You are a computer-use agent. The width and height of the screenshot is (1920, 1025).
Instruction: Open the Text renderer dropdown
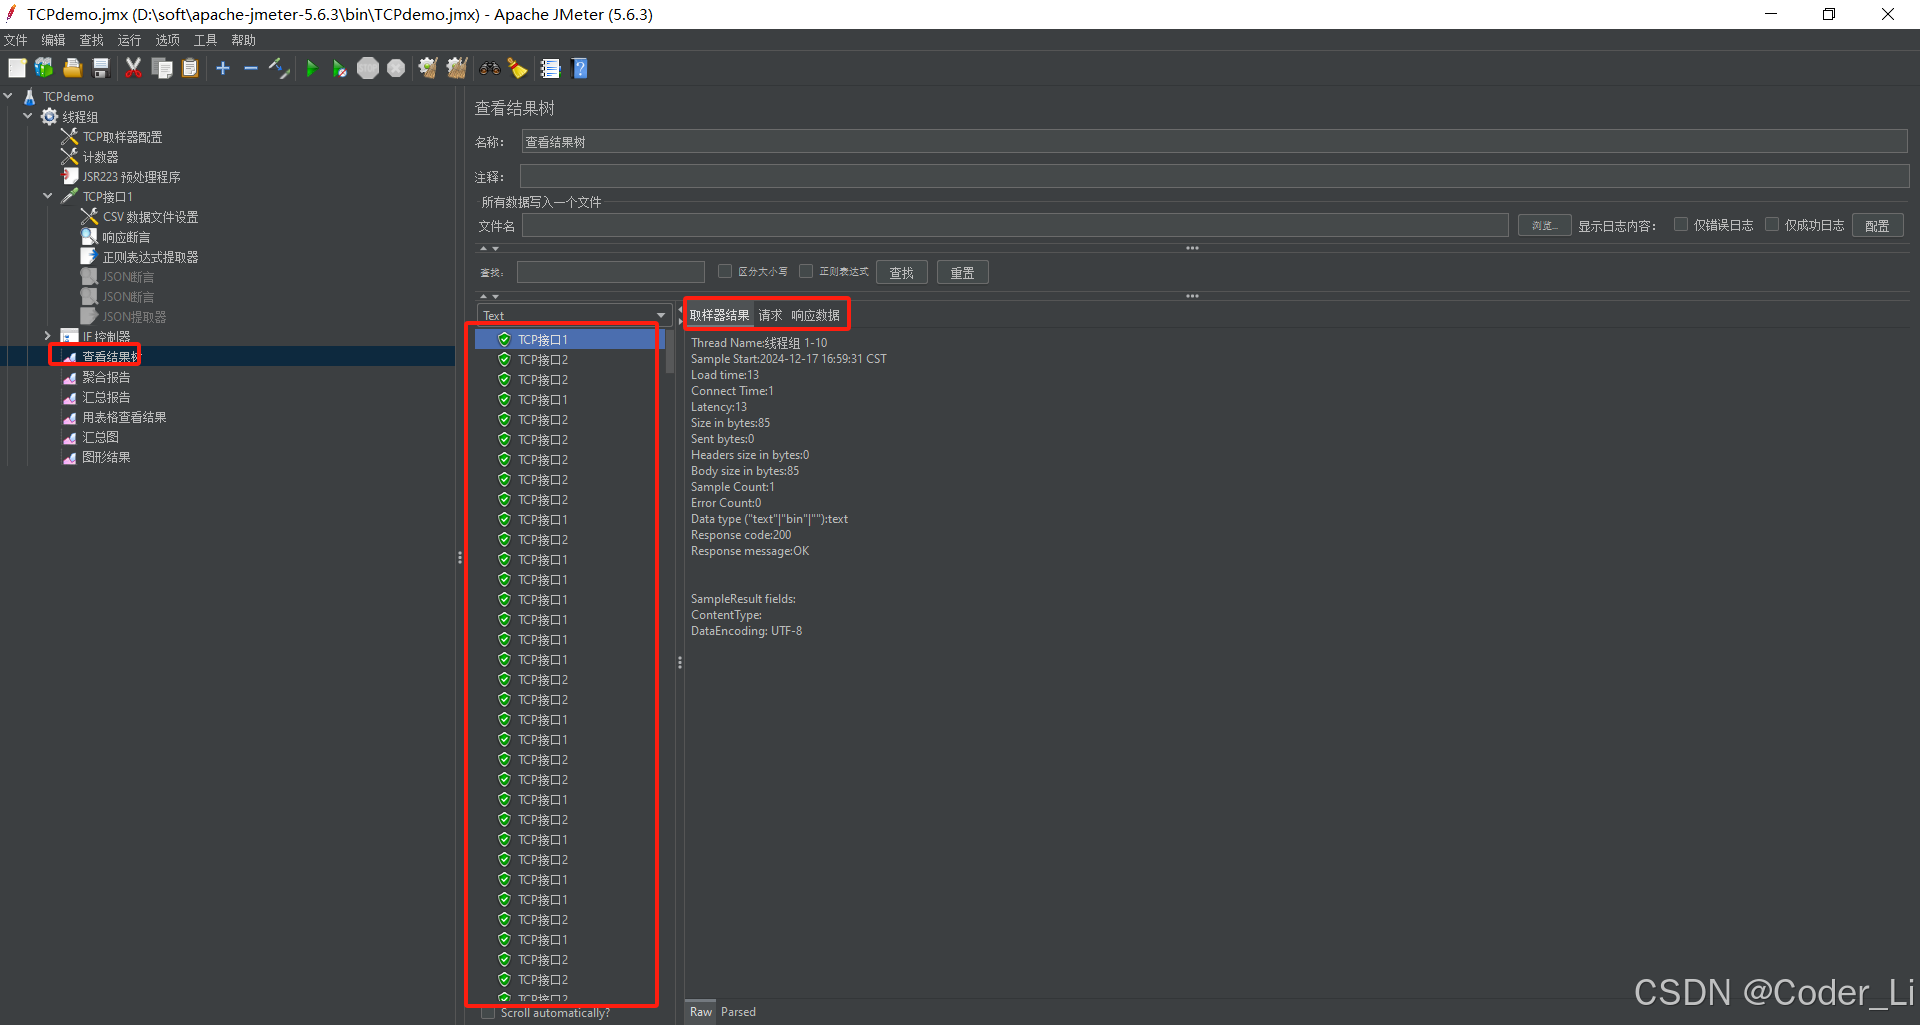(x=574, y=315)
